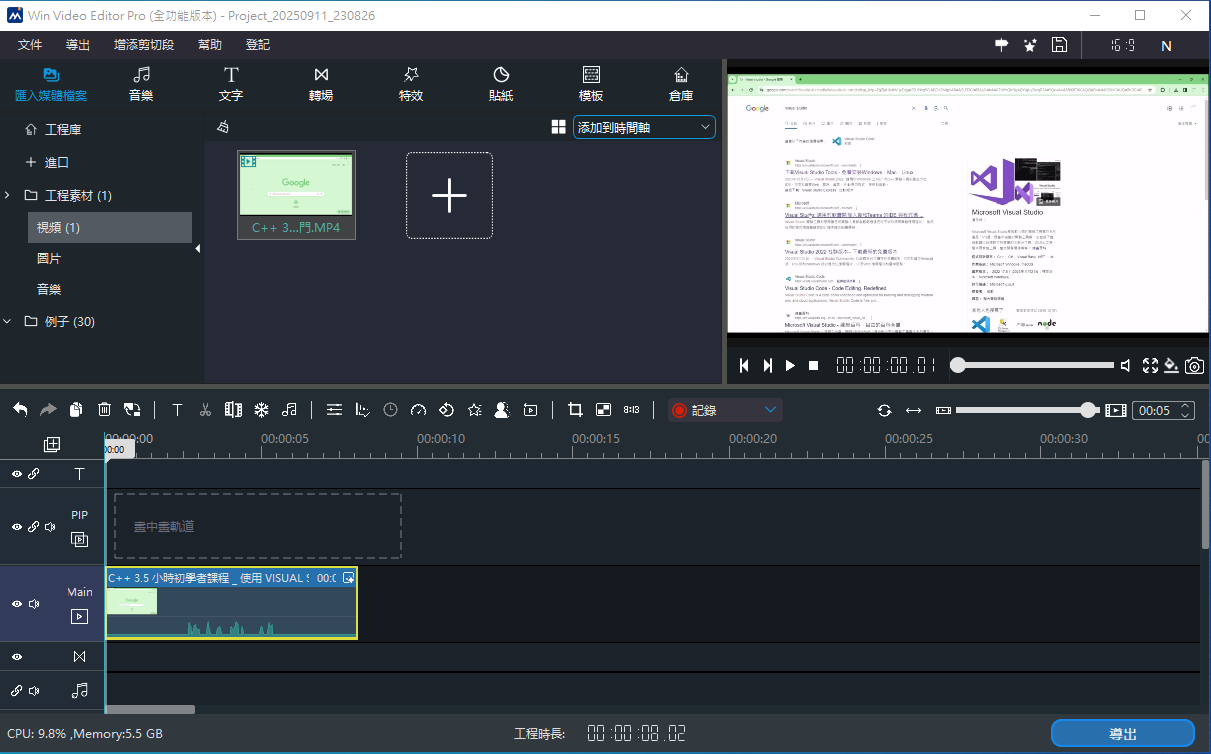Image resolution: width=1211 pixels, height=754 pixels.
Task: Click the add track icon above track headers
Action: pyautogui.click(x=52, y=444)
